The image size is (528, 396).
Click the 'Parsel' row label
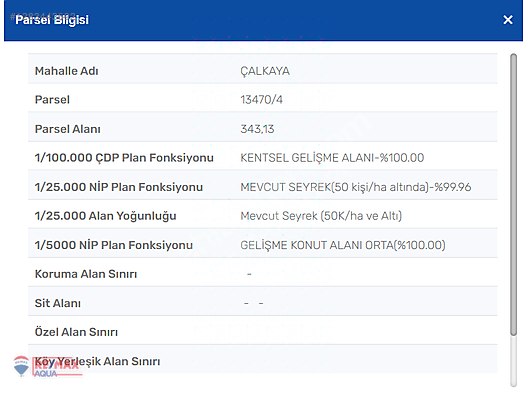click(52, 100)
